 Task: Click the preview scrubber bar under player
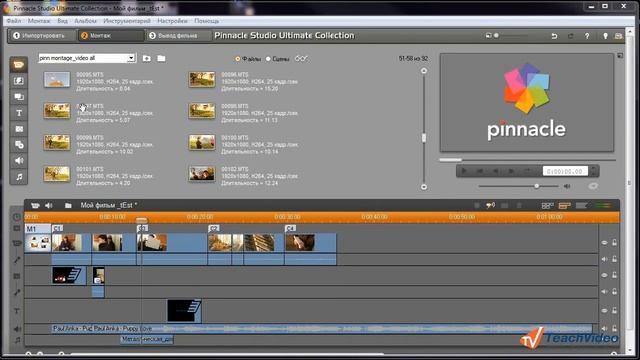[527, 160]
